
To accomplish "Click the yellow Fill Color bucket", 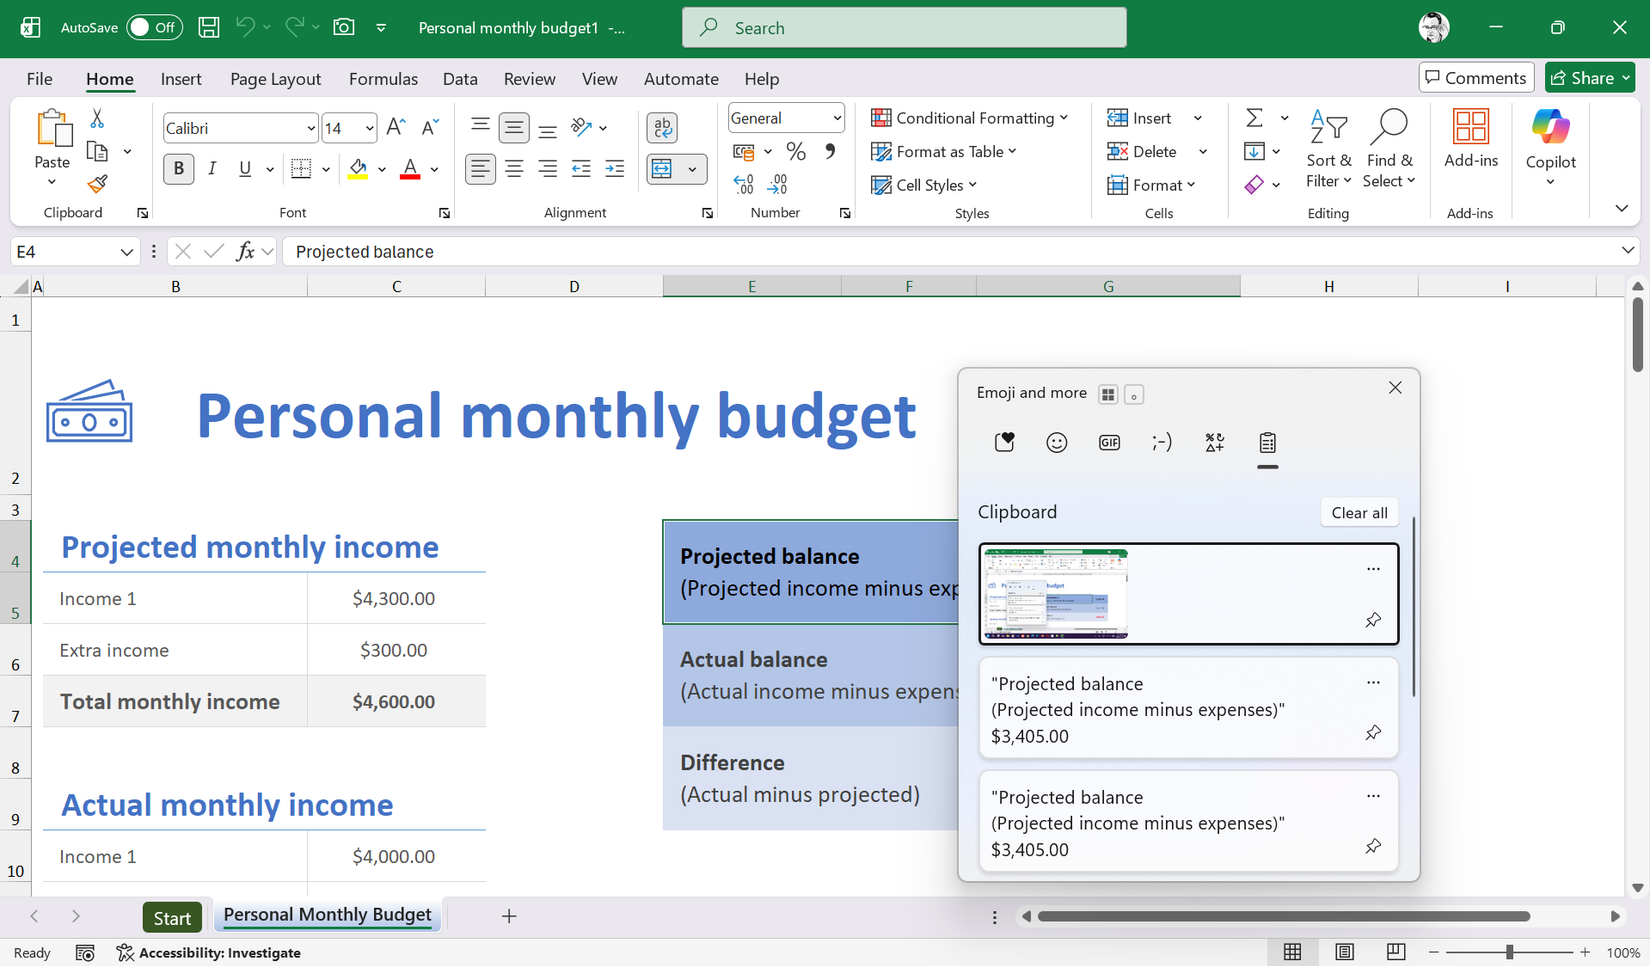I will coord(358,169).
